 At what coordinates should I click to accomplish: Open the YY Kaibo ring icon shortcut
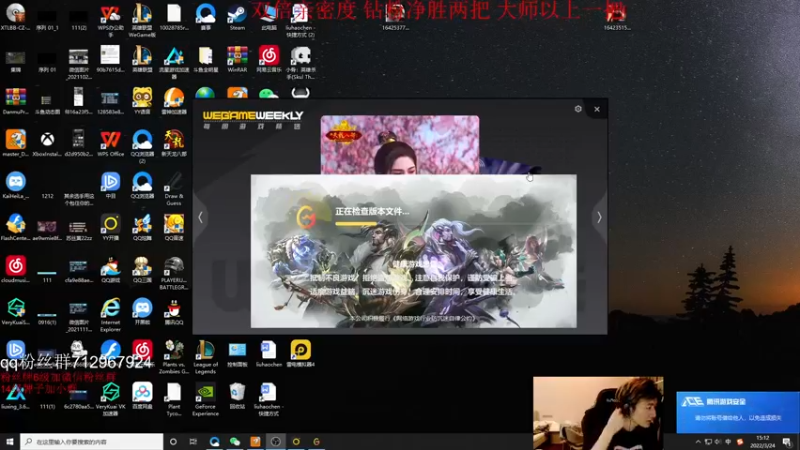[110, 227]
